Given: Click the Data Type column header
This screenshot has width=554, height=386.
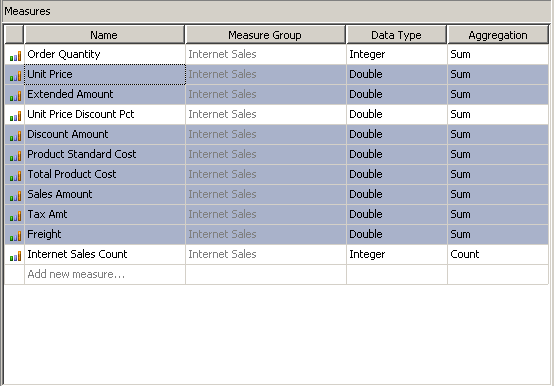Looking at the screenshot, I should [x=396, y=35].
